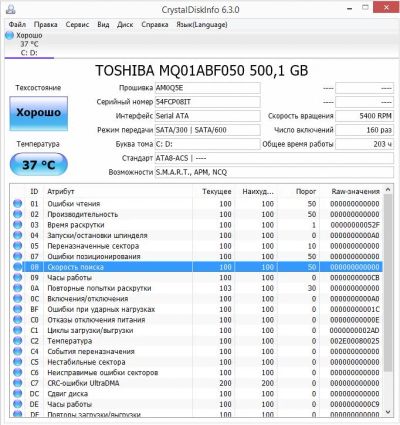This screenshot has width=400, height=425.
Task: Click the Буква тома field
Action: click(208, 144)
